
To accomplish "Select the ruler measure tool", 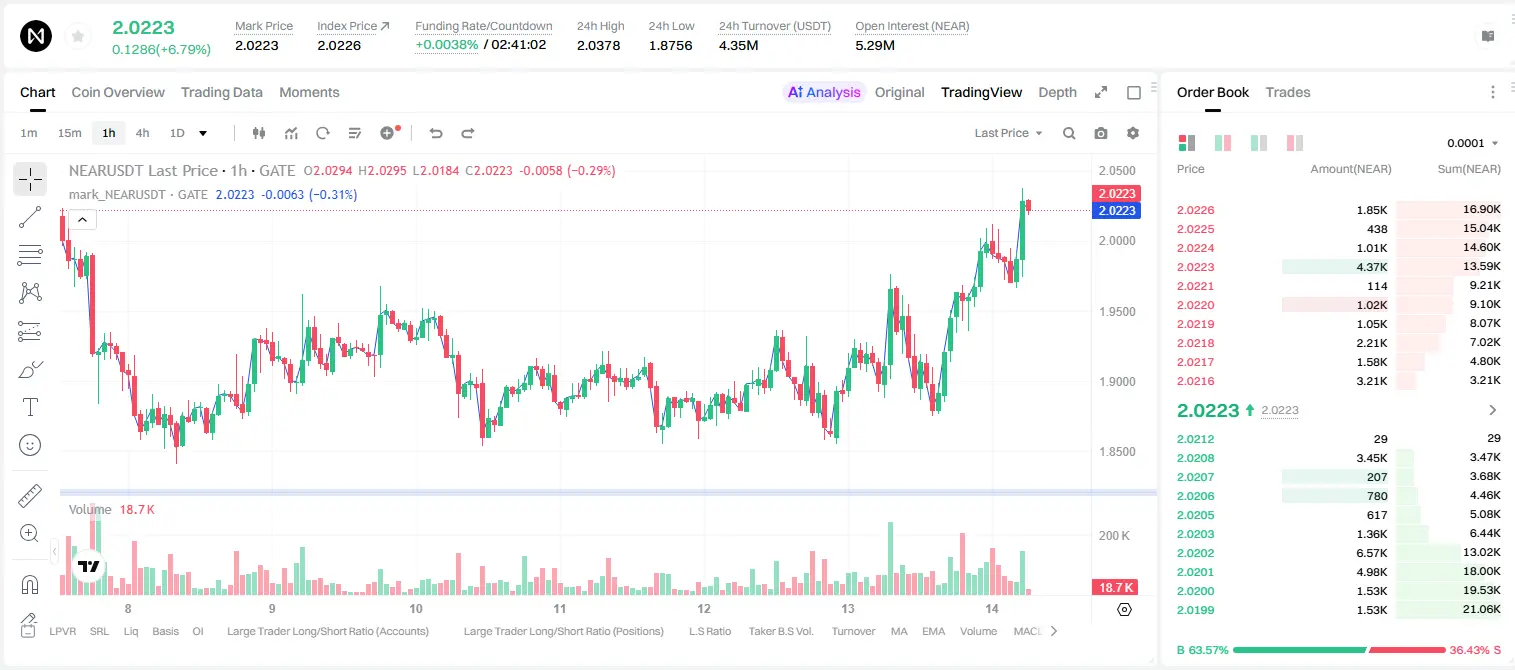I will pyautogui.click(x=30, y=496).
